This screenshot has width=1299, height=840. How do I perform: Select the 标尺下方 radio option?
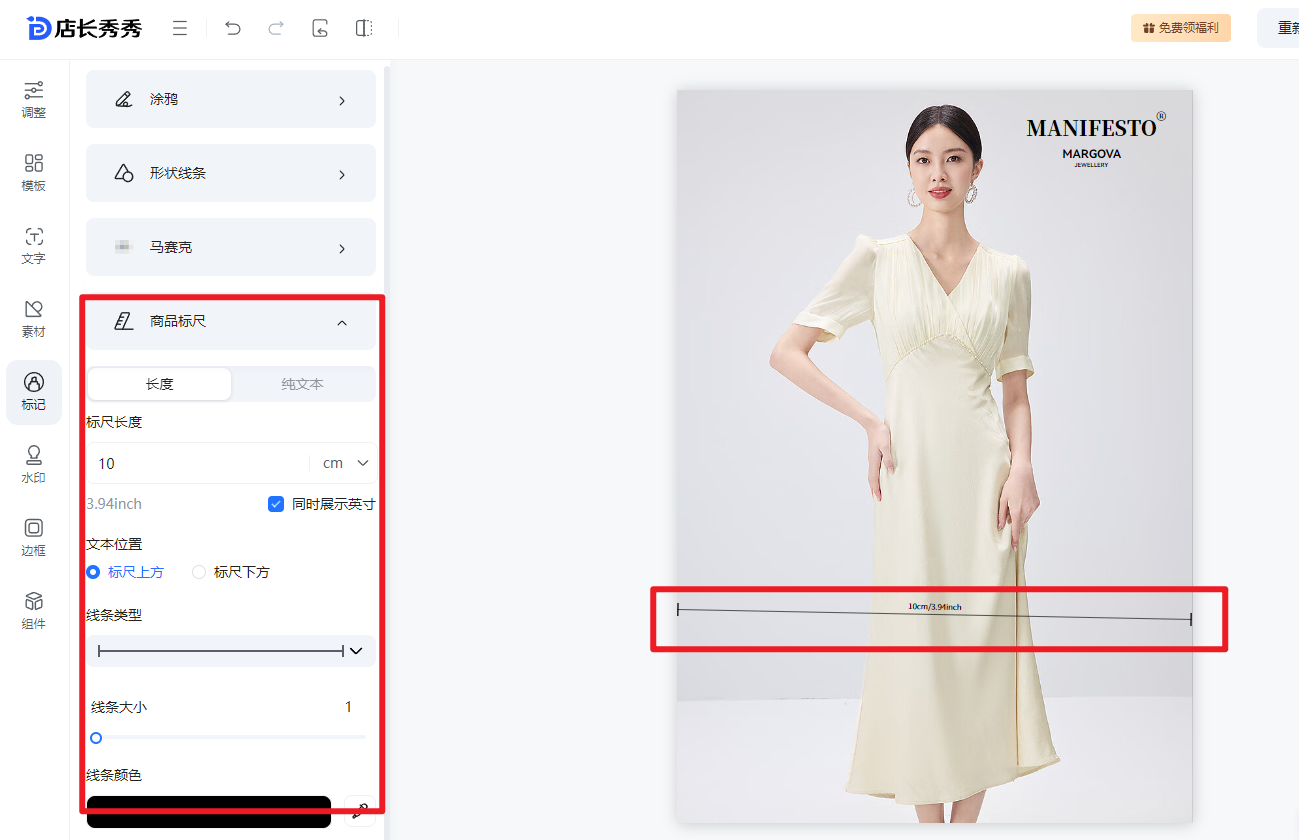[199, 572]
